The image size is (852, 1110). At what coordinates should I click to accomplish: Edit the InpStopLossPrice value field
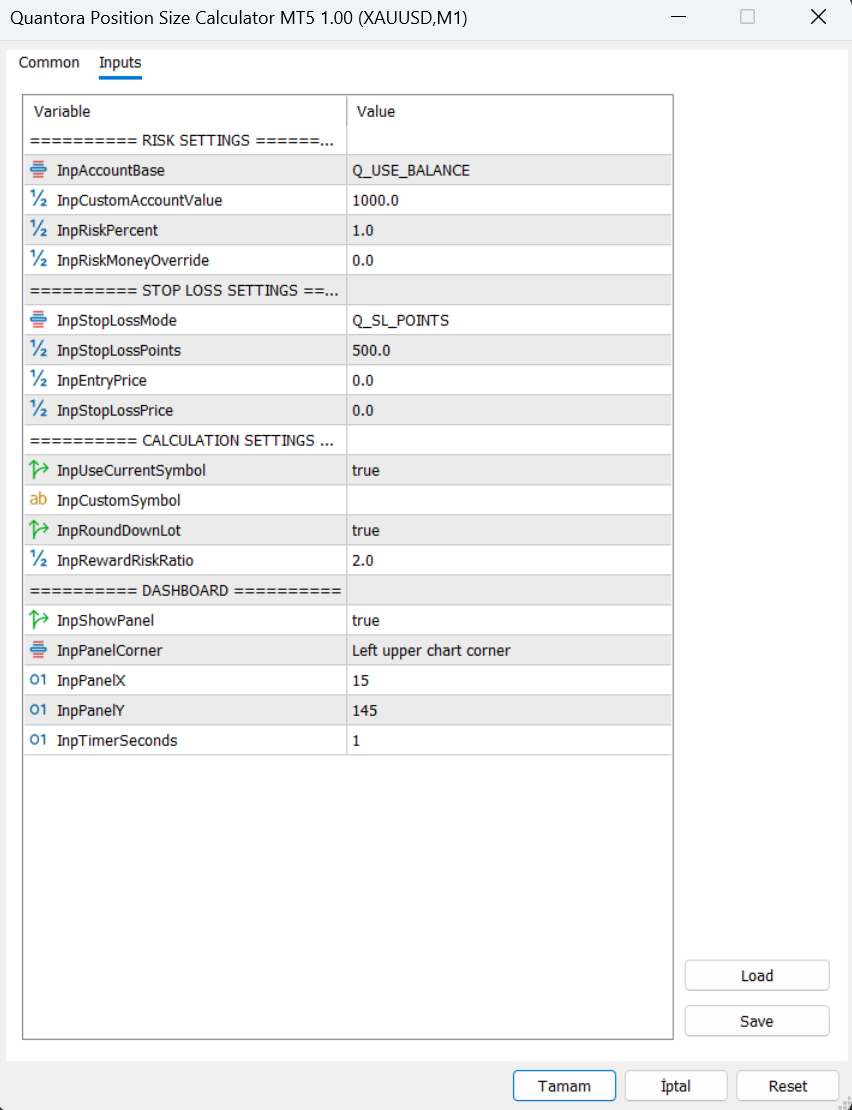click(x=509, y=410)
